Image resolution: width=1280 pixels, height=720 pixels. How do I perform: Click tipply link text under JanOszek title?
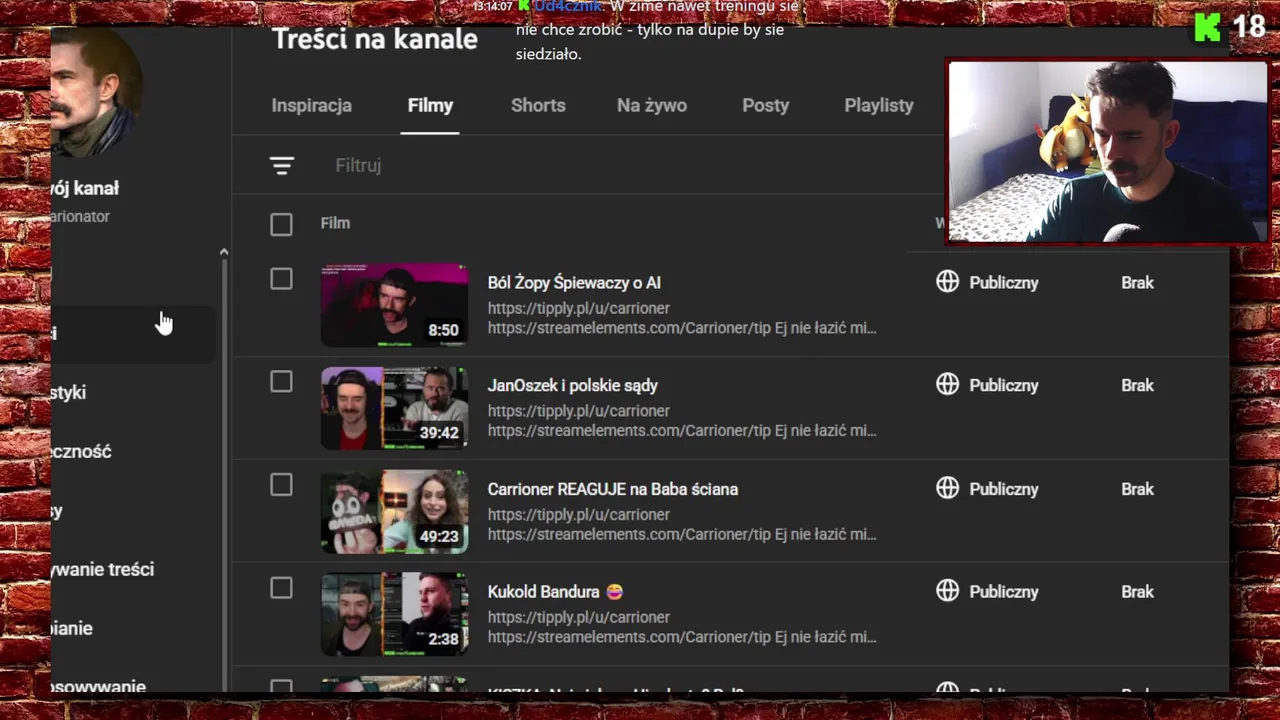[x=578, y=411]
